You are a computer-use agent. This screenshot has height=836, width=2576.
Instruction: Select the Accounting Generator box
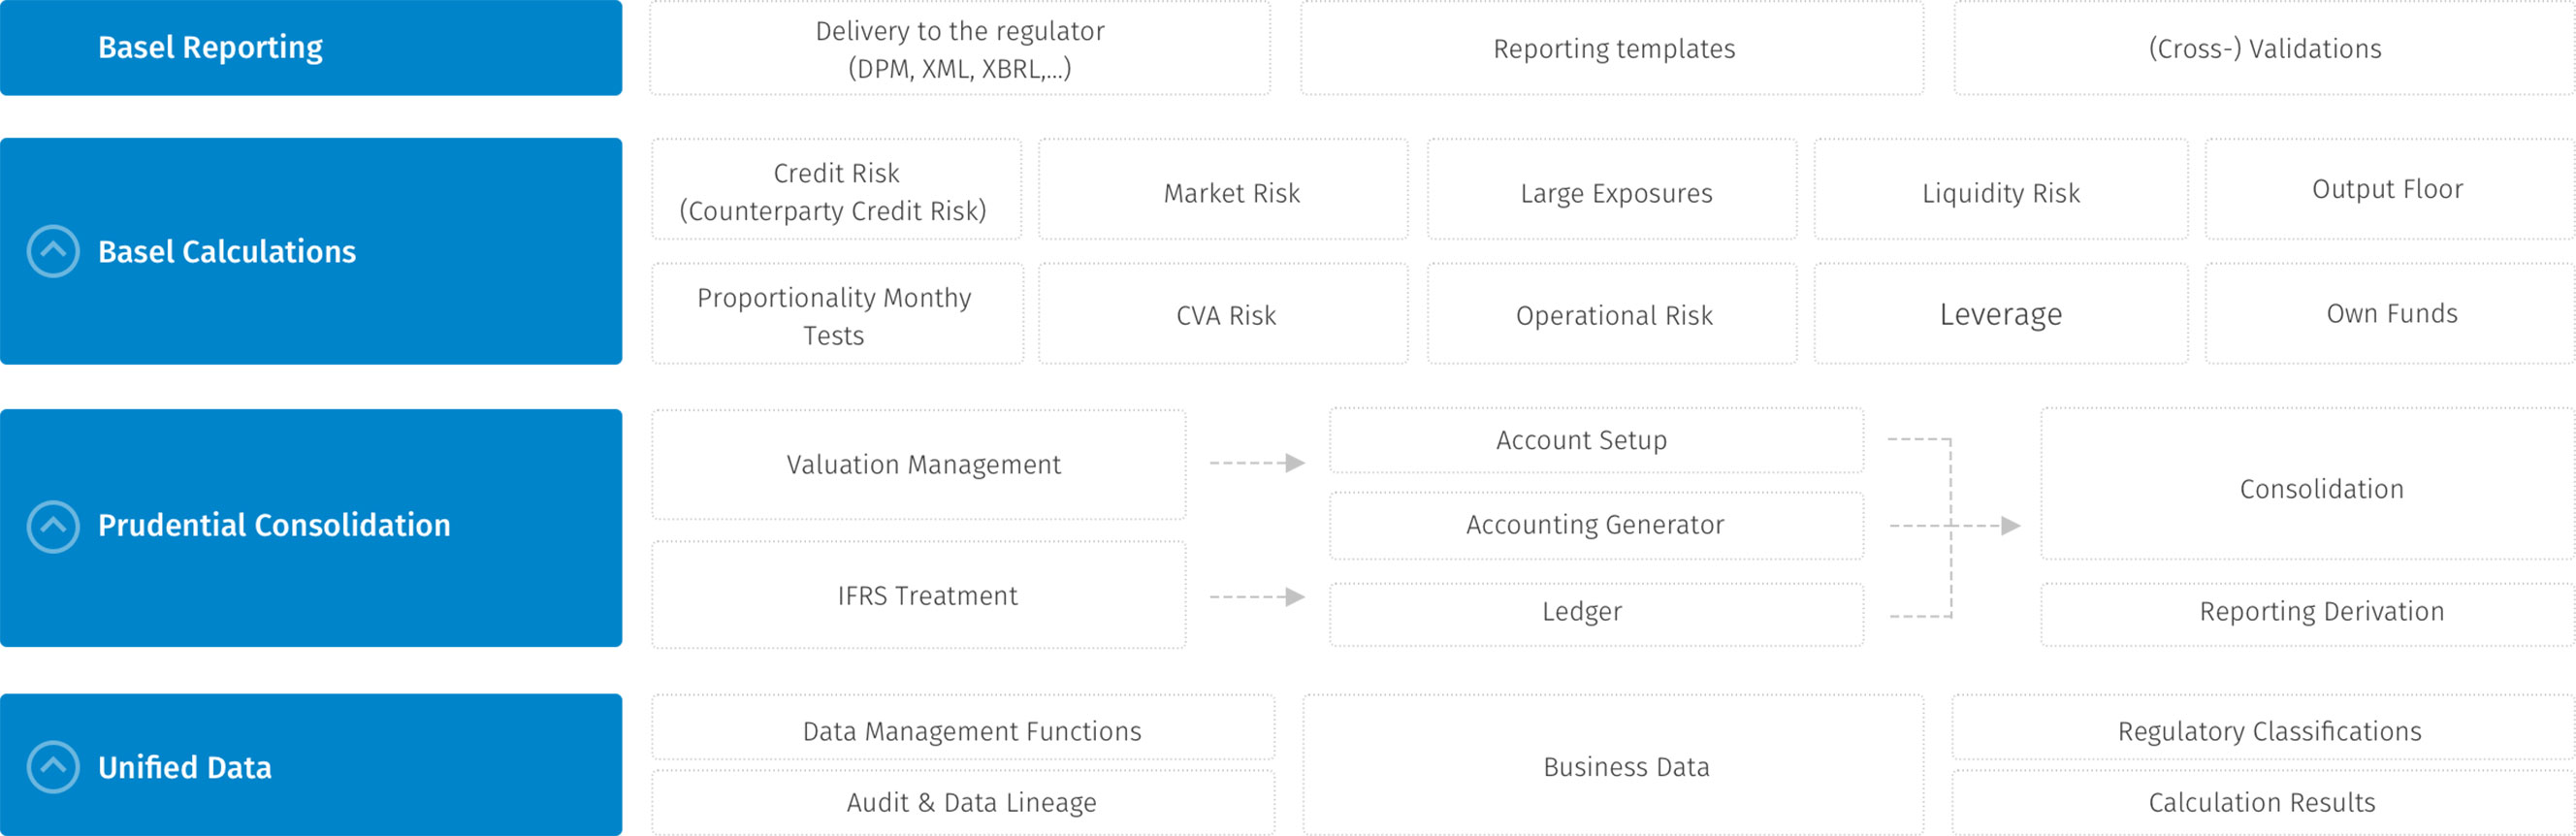coord(1595,525)
